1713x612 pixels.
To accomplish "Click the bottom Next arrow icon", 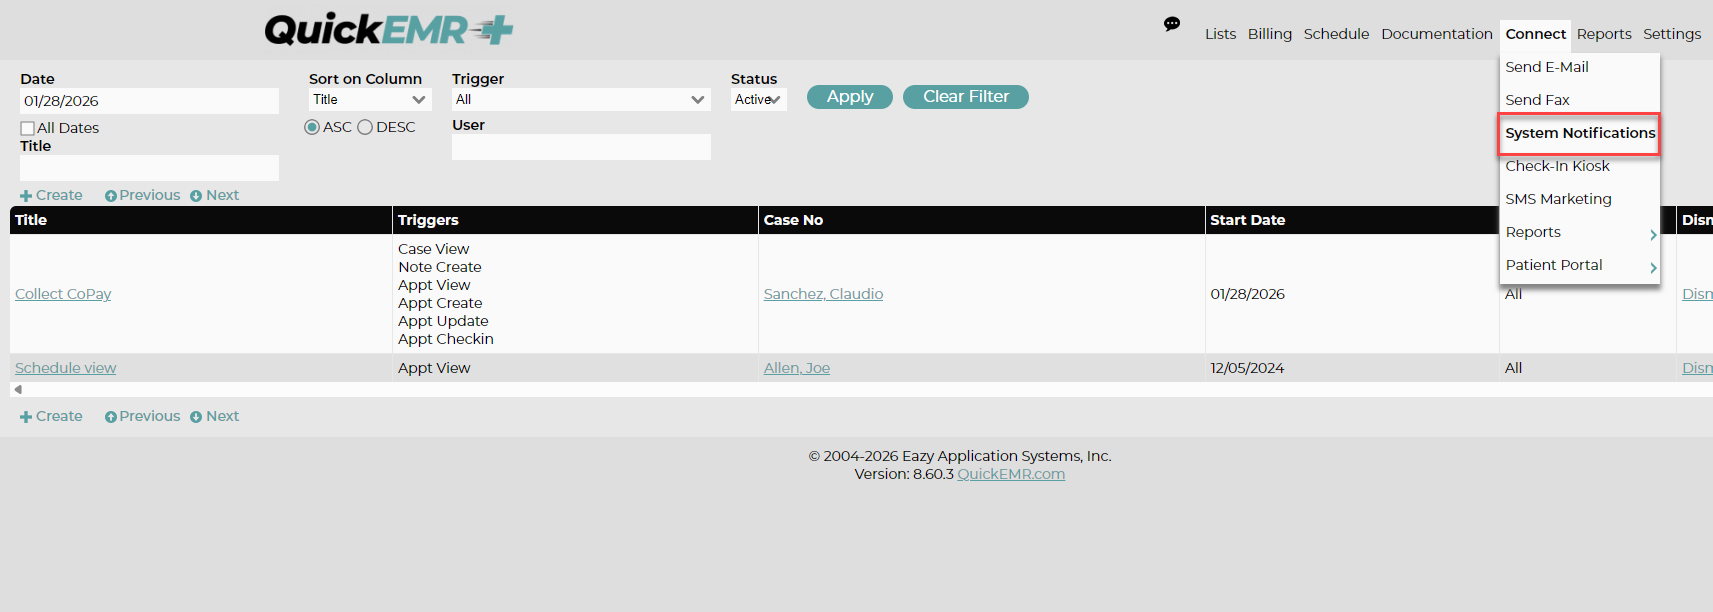I will tap(196, 417).
